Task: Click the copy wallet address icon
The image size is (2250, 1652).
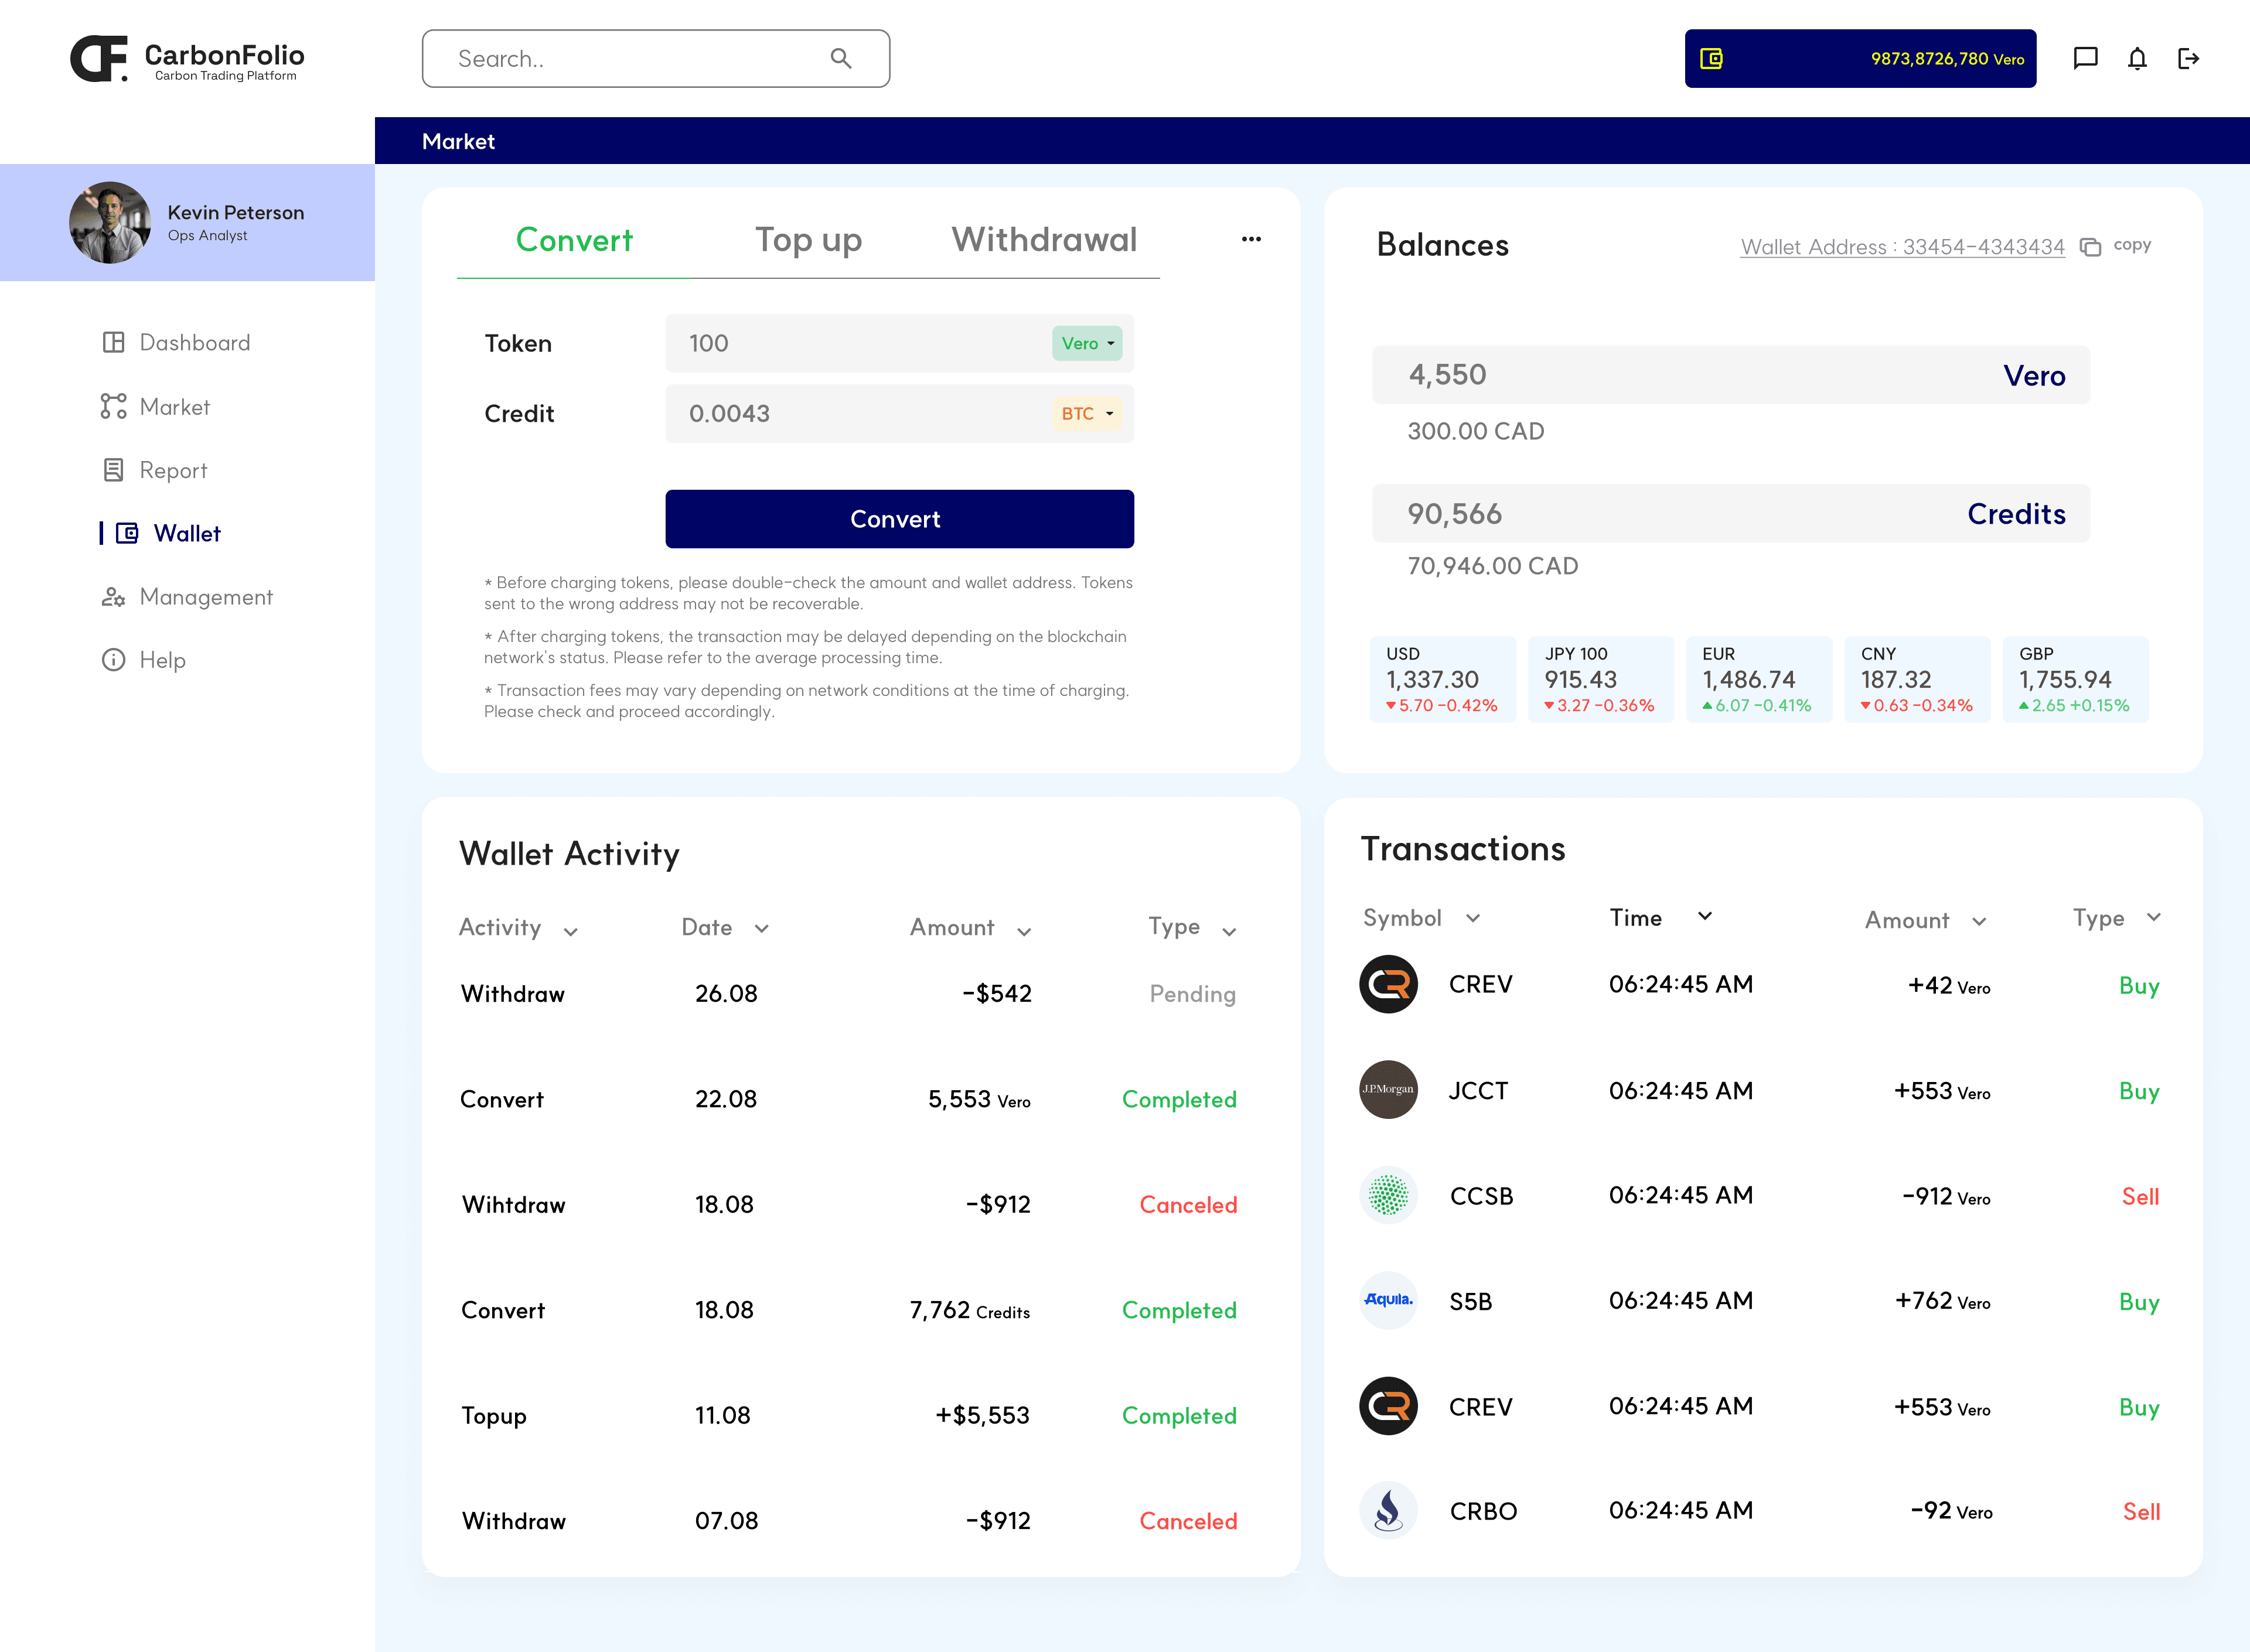Action: tap(2089, 246)
